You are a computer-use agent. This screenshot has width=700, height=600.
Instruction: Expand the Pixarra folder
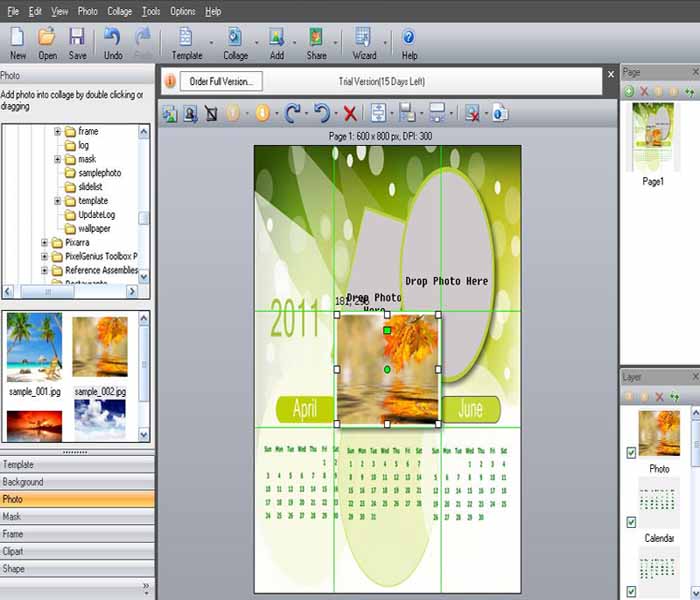point(44,242)
